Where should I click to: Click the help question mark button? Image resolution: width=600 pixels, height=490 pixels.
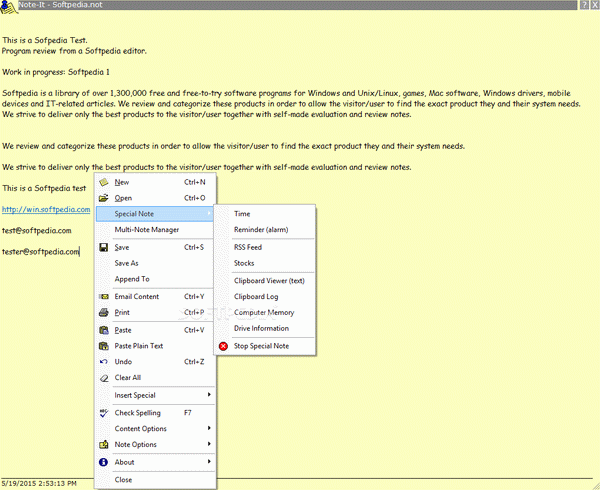click(x=584, y=5)
